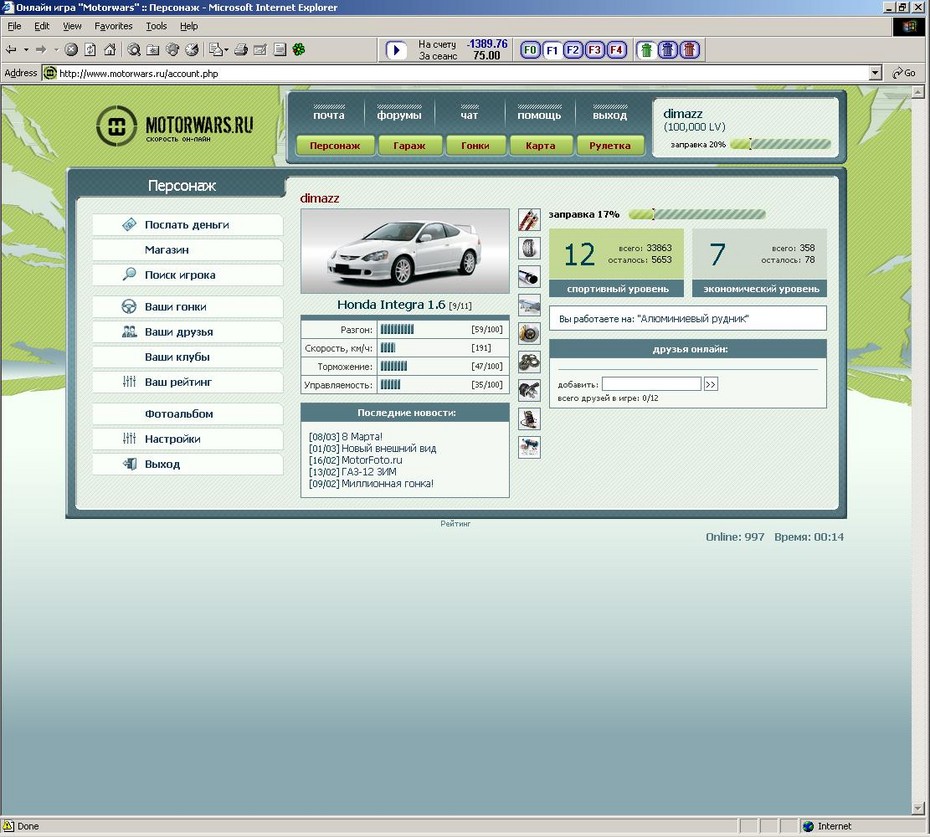Image resolution: width=930 pixels, height=837 pixels.
Task: Click the Motorwars.ru logo
Action: pyautogui.click(x=174, y=125)
